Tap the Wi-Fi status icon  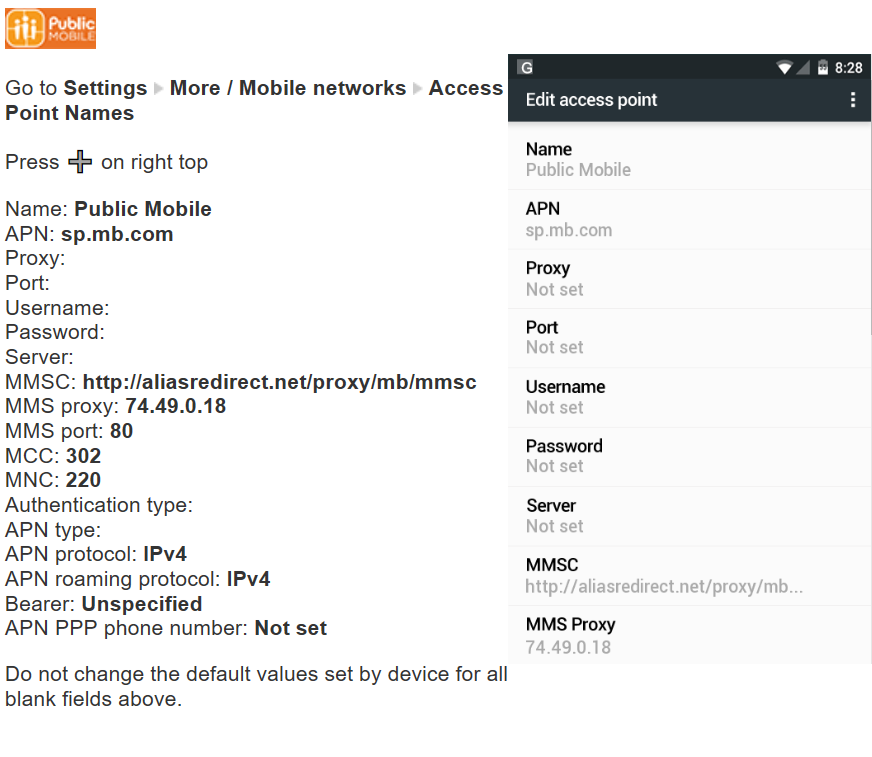pyautogui.click(x=785, y=68)
